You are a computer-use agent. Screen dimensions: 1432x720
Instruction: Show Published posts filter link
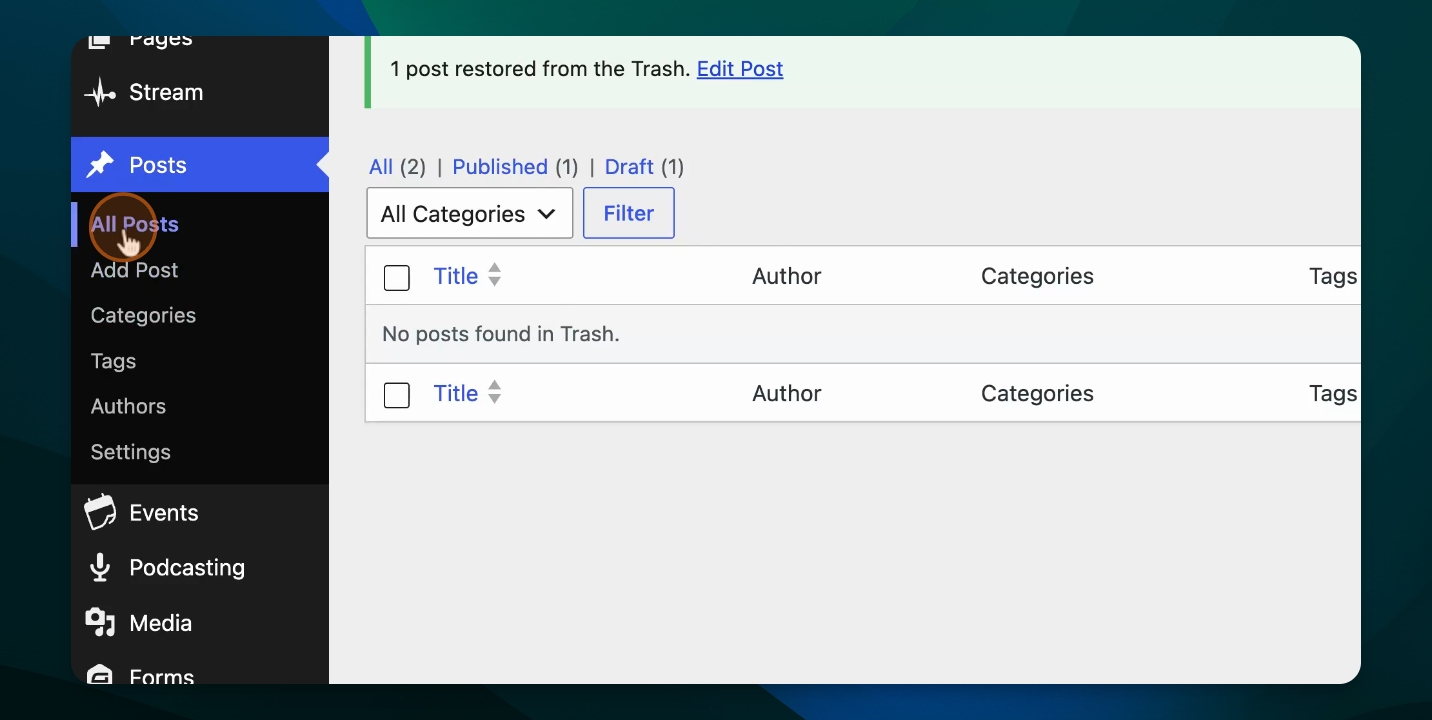(500, 167)
